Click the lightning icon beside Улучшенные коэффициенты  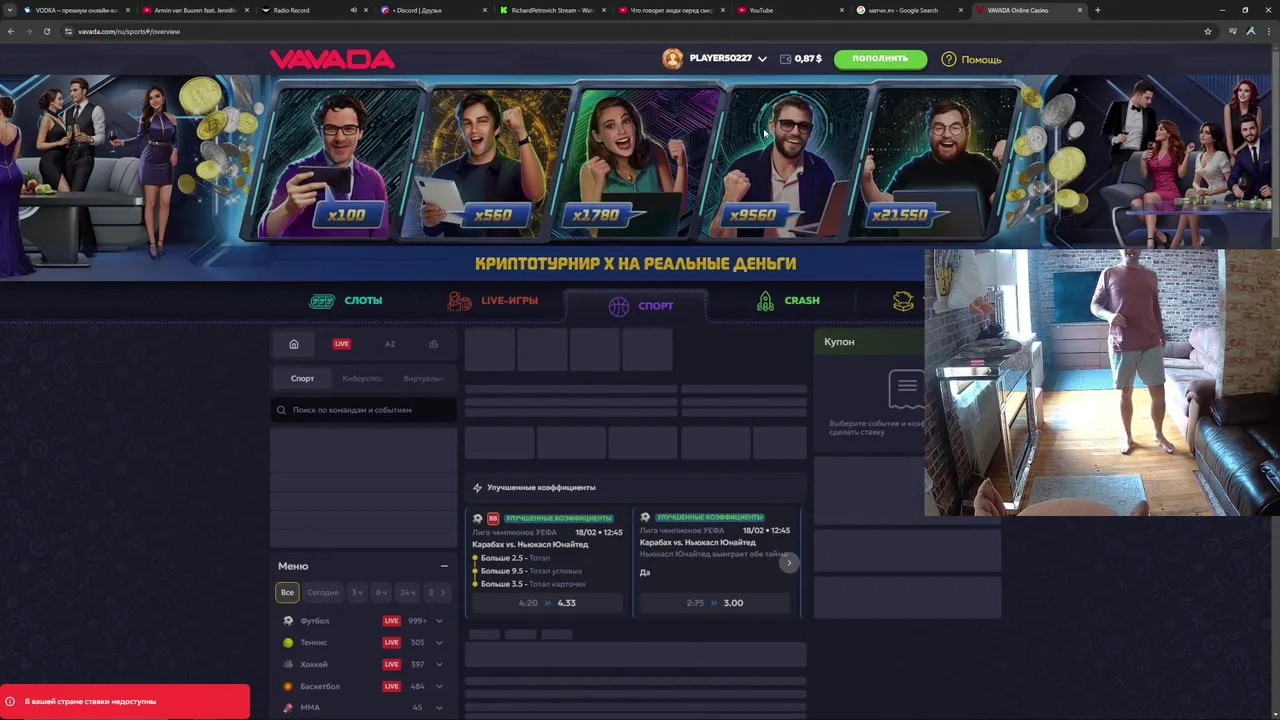click(x=477, y=488)
